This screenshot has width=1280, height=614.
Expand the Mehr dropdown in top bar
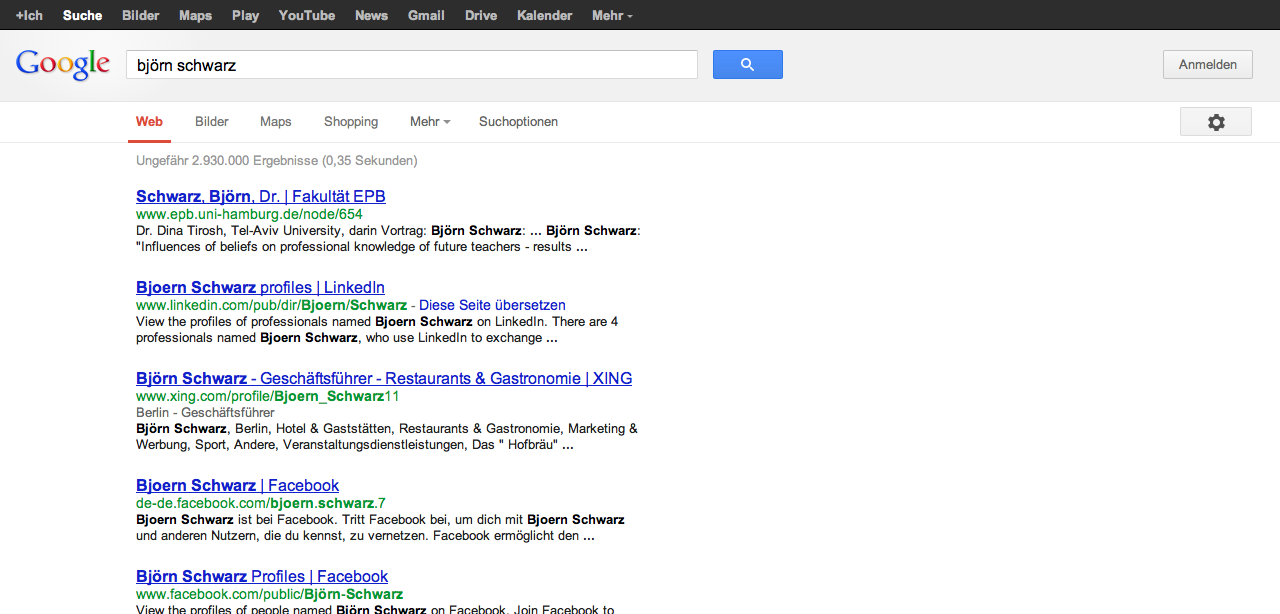coord(611,15)
